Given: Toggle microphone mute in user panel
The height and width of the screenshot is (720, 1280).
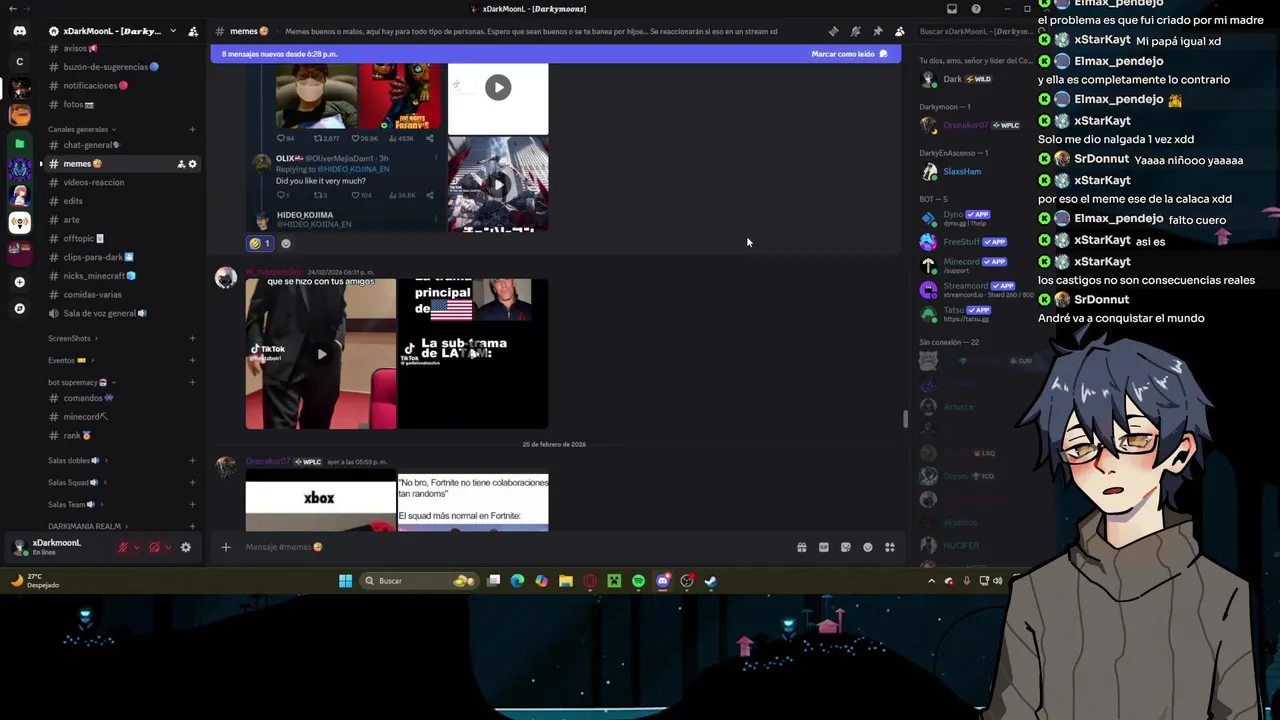Looking at the screenshot, I should [124, 547].
